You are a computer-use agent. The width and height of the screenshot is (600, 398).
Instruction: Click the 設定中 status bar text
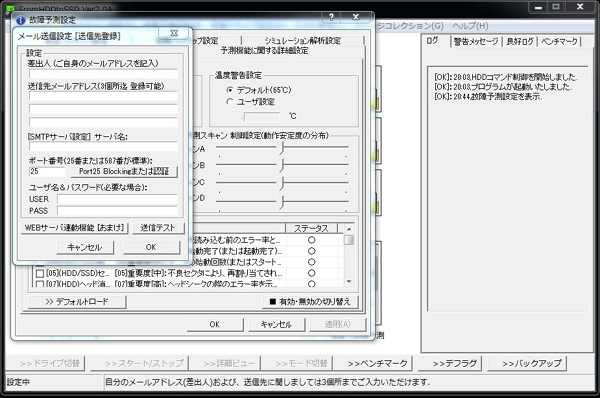18,382
